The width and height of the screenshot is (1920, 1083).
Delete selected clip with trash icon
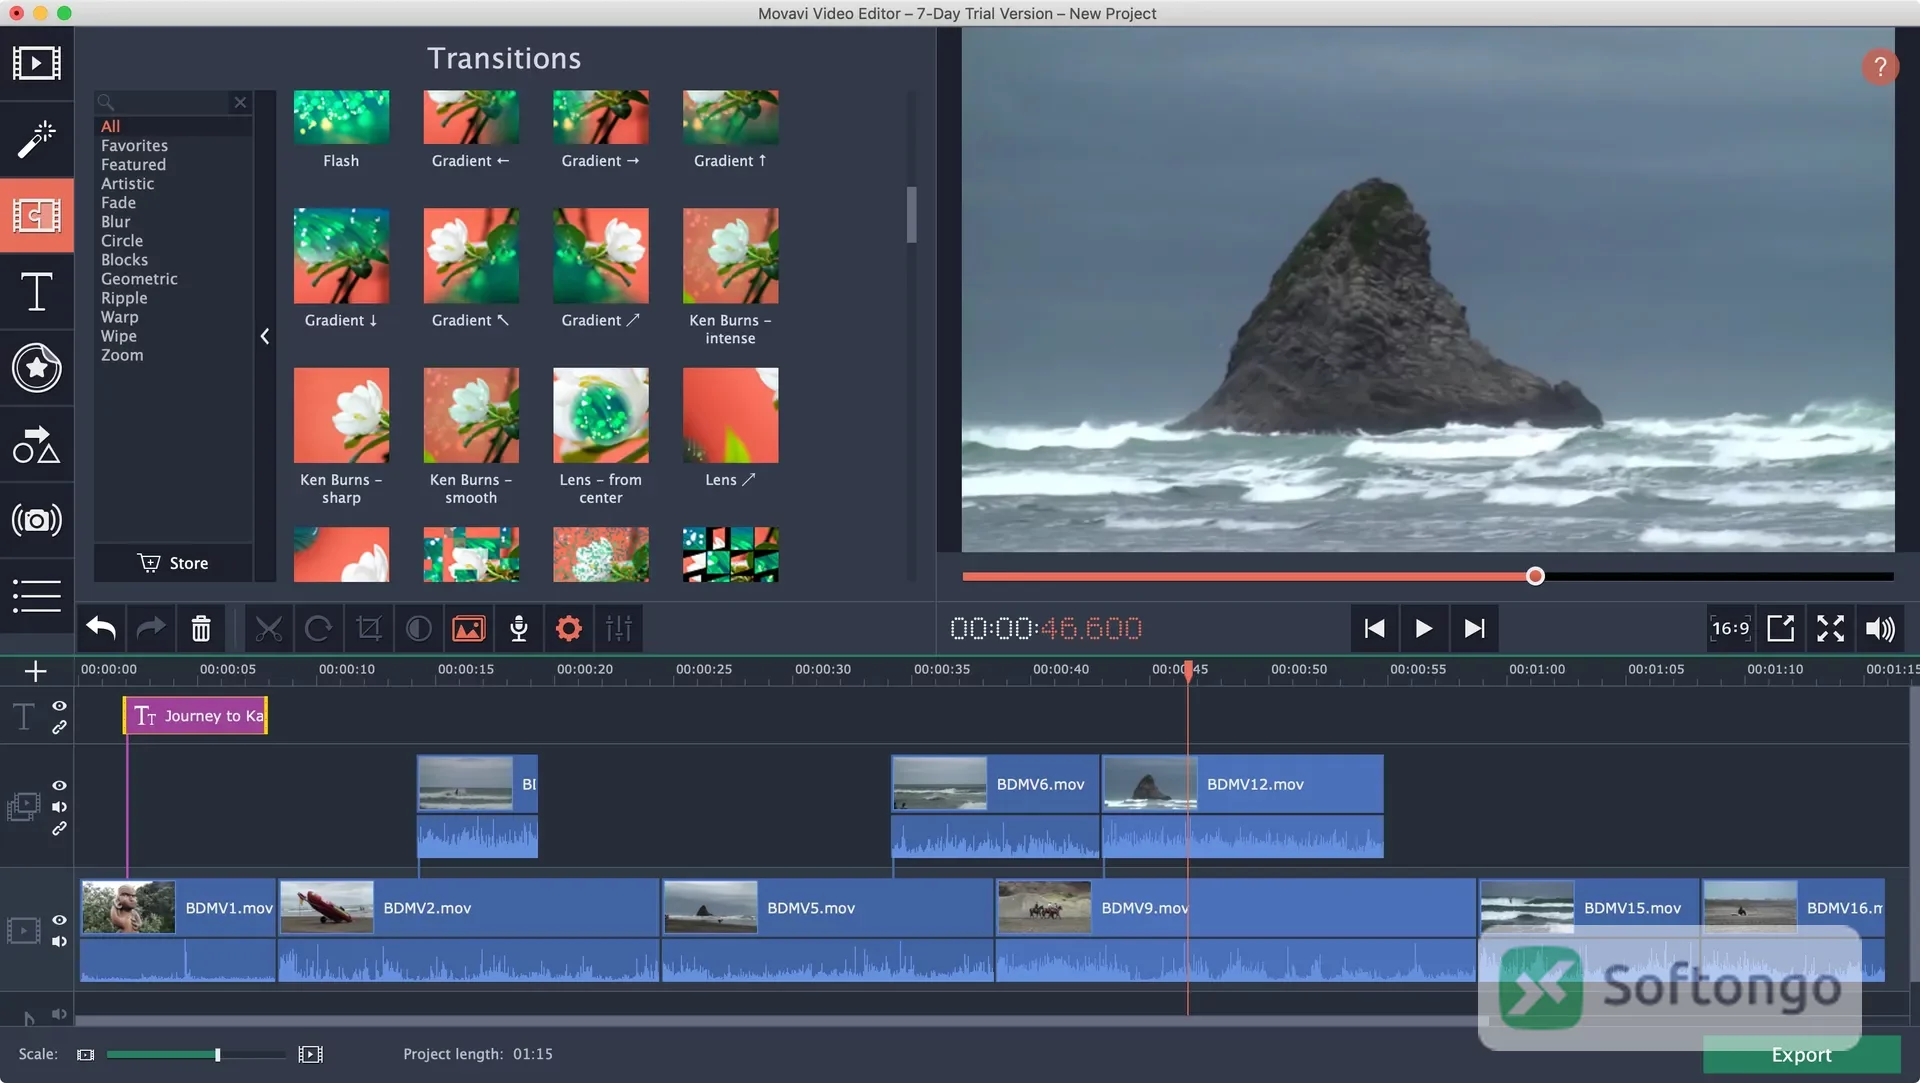pyautogui.click(x=201, y=628)
